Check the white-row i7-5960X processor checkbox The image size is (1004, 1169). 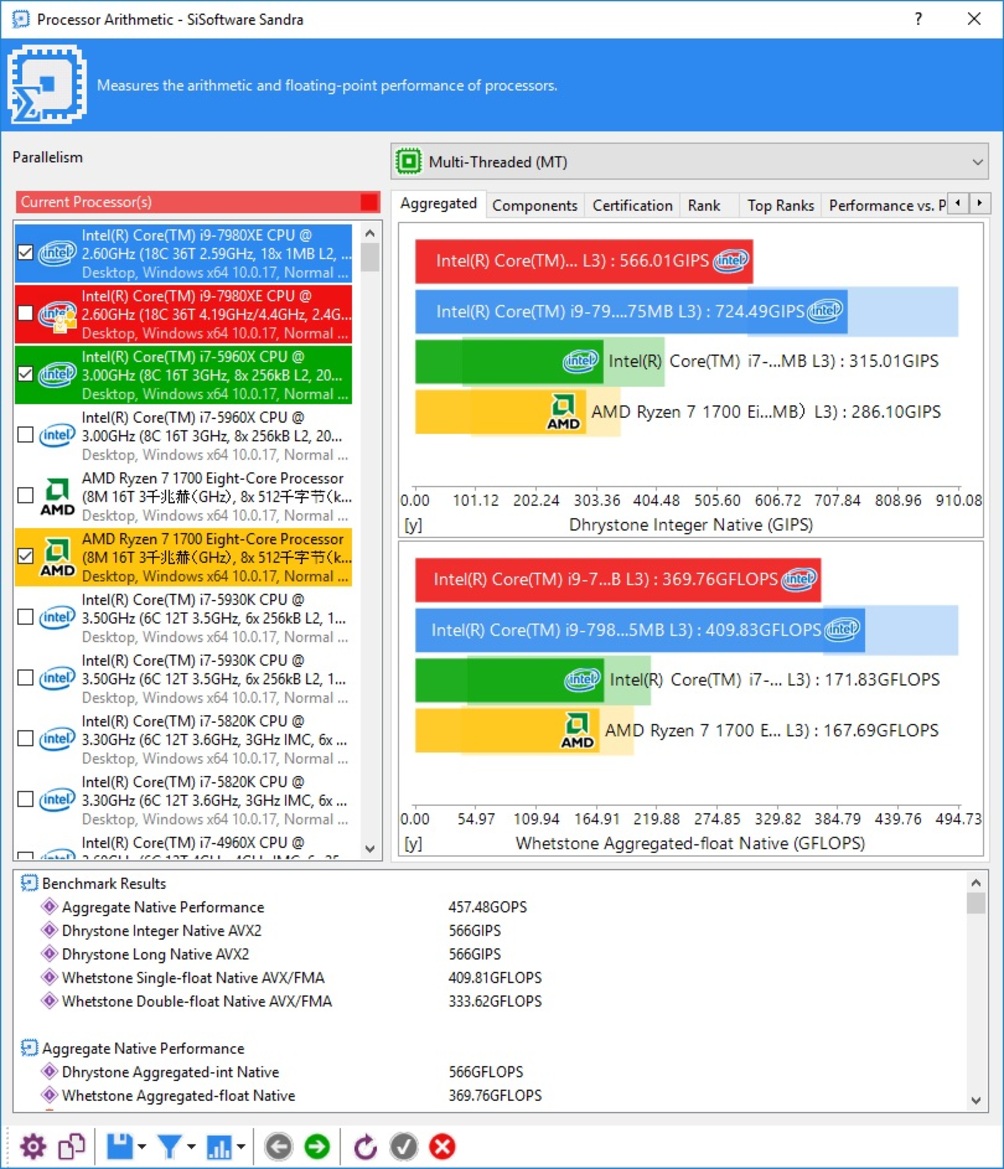coord(25,435)
